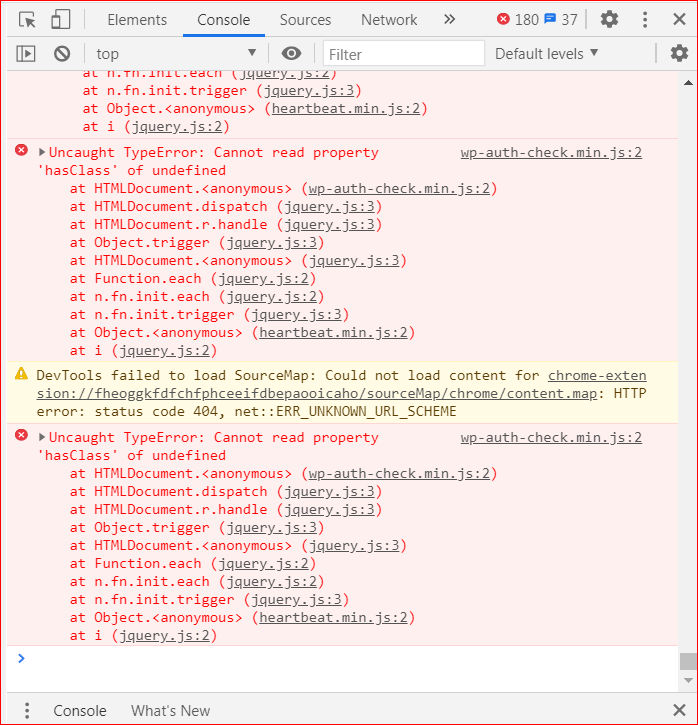Toggle the device toolbar icon
The width and height of the screenshot is (698, 725).
pos(61,20)
